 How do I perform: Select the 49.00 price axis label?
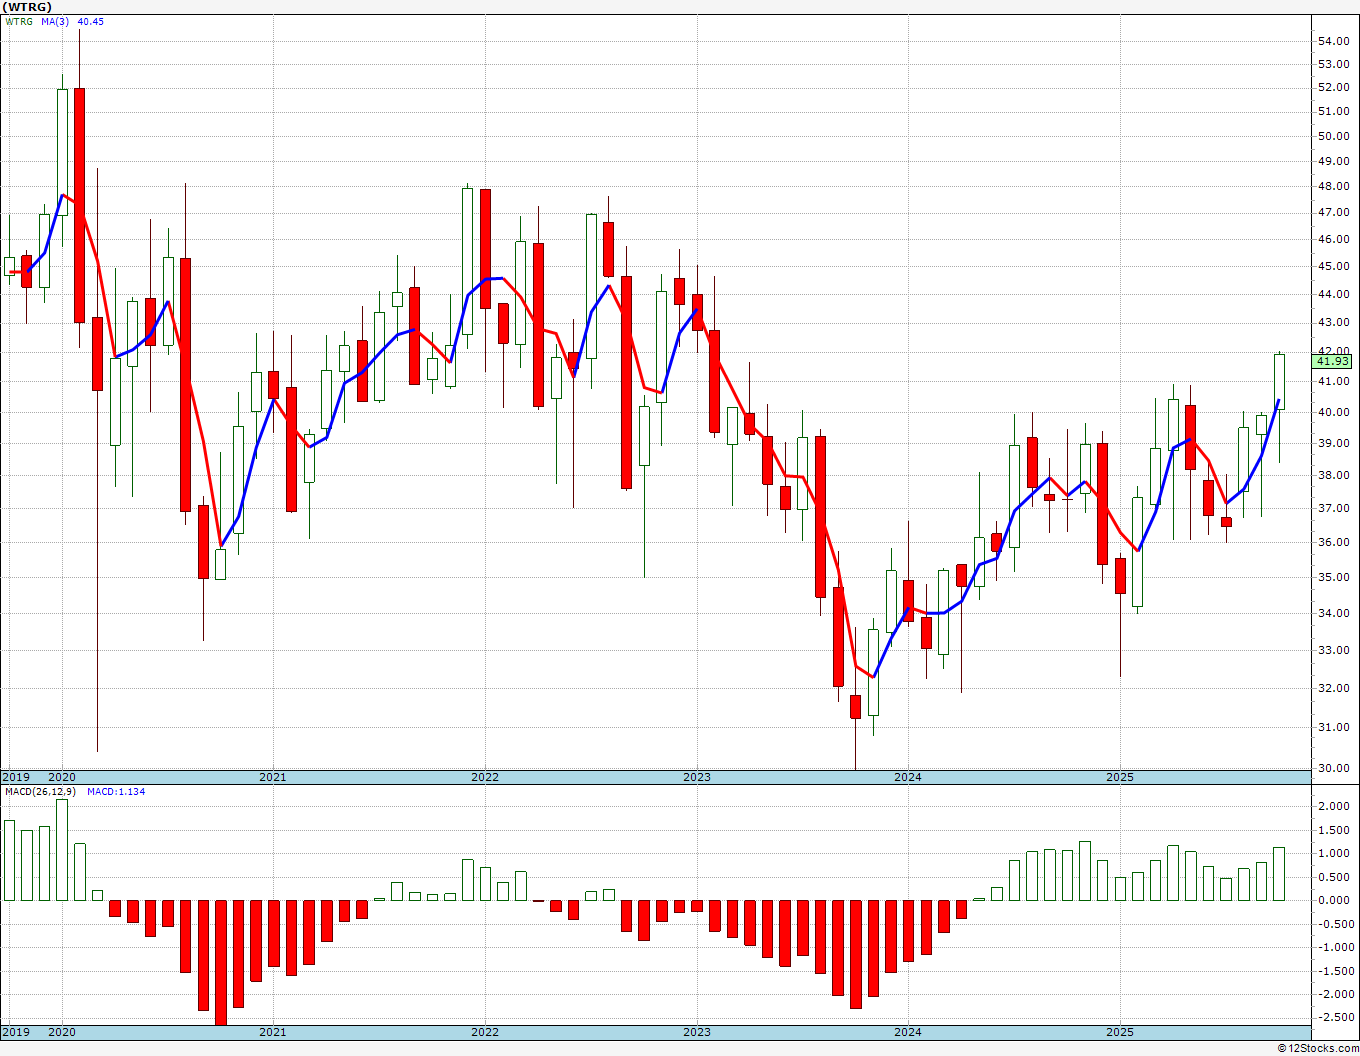pyautogui.click(x=1334, y=161)
